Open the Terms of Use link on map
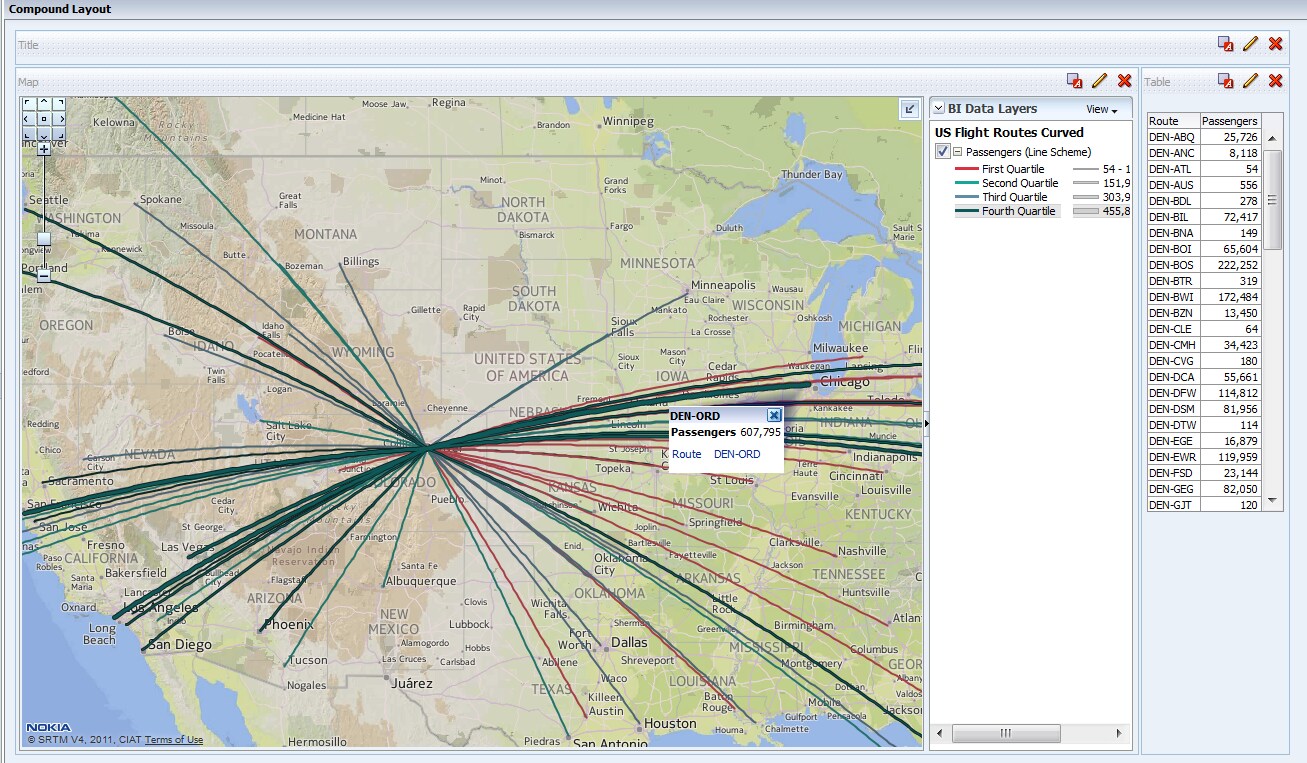Image resolution: width=1307 pixels, height=763 pixels. pos(174,740)
